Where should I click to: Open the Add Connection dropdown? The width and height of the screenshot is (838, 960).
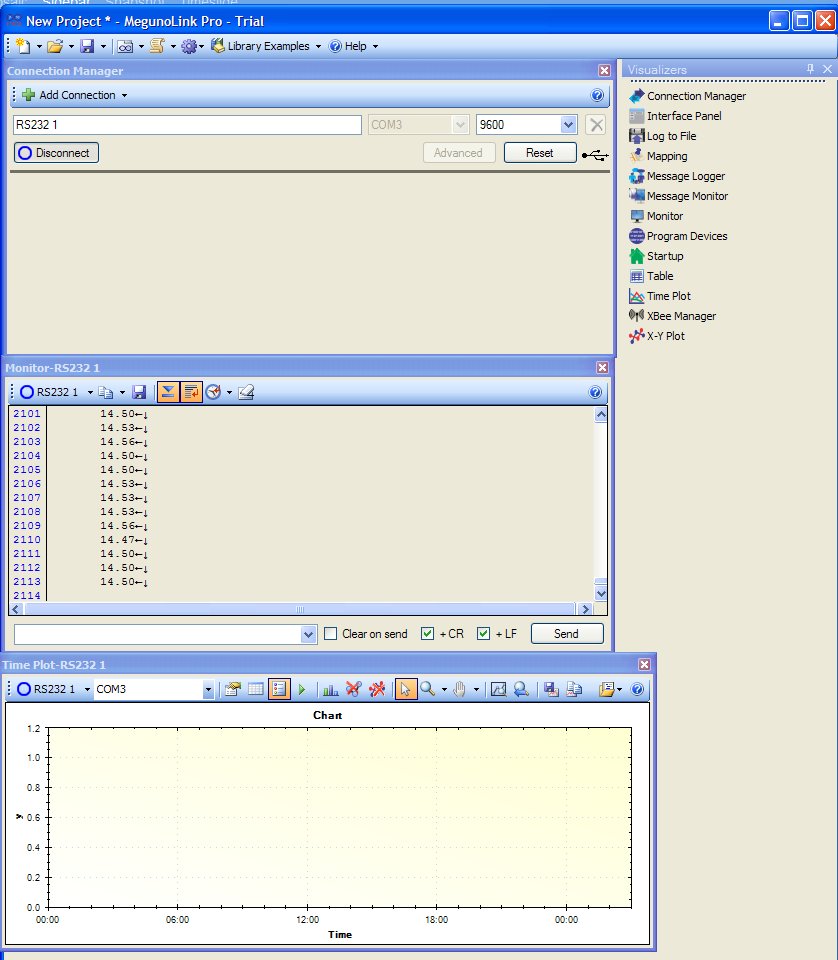(74, 95)
